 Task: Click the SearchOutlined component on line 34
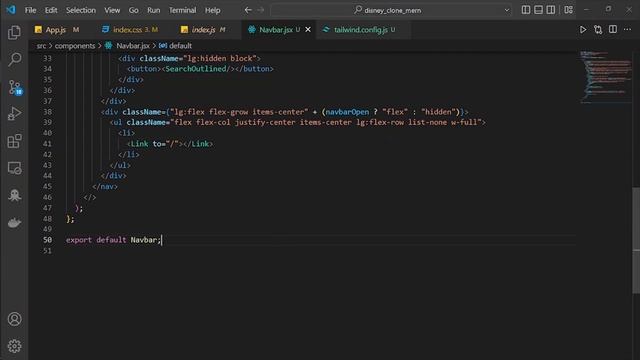pos(196,69)
